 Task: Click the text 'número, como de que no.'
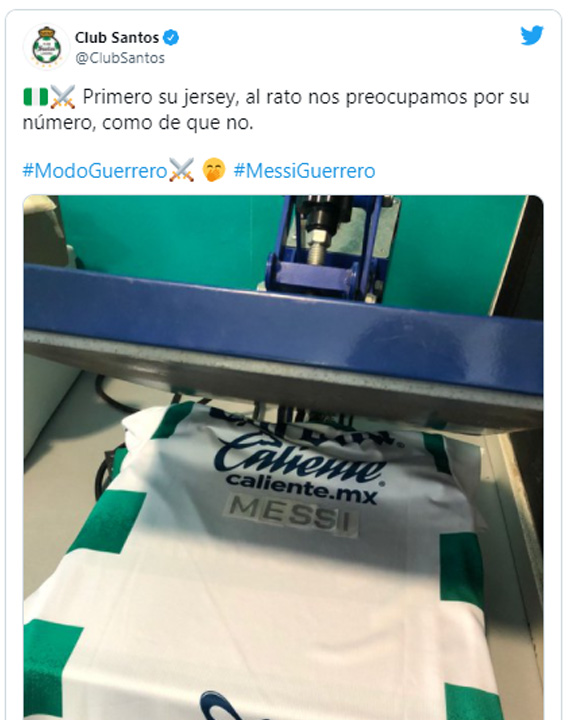pyautogui.click(x=138, y=123)
